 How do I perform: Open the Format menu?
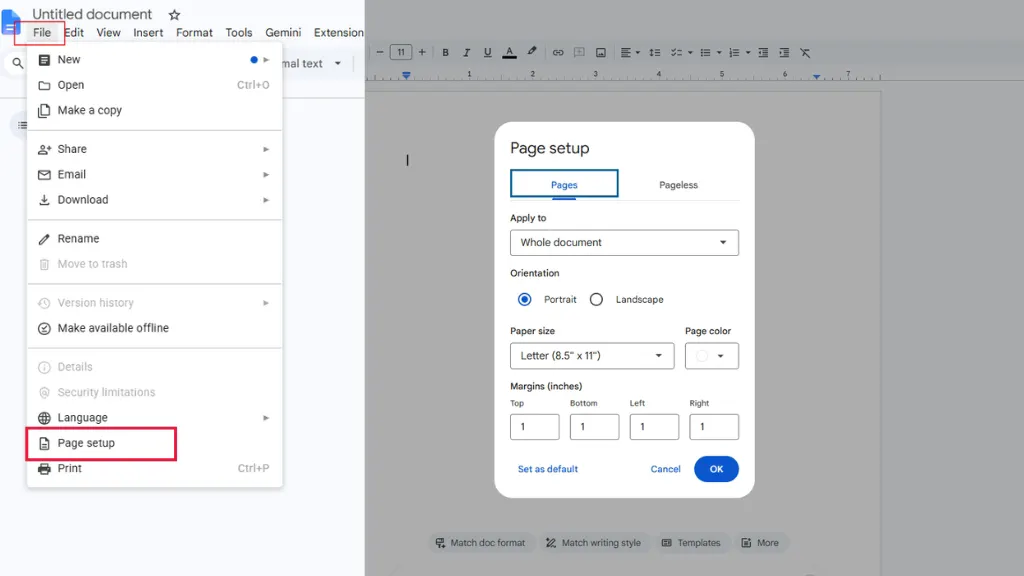tap(194, 33)
